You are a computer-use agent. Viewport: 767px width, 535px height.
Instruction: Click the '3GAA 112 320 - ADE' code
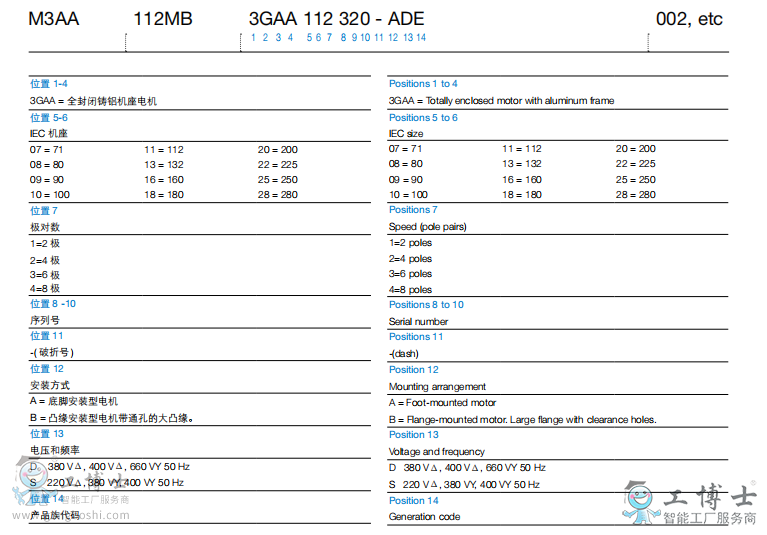(337, 19)
